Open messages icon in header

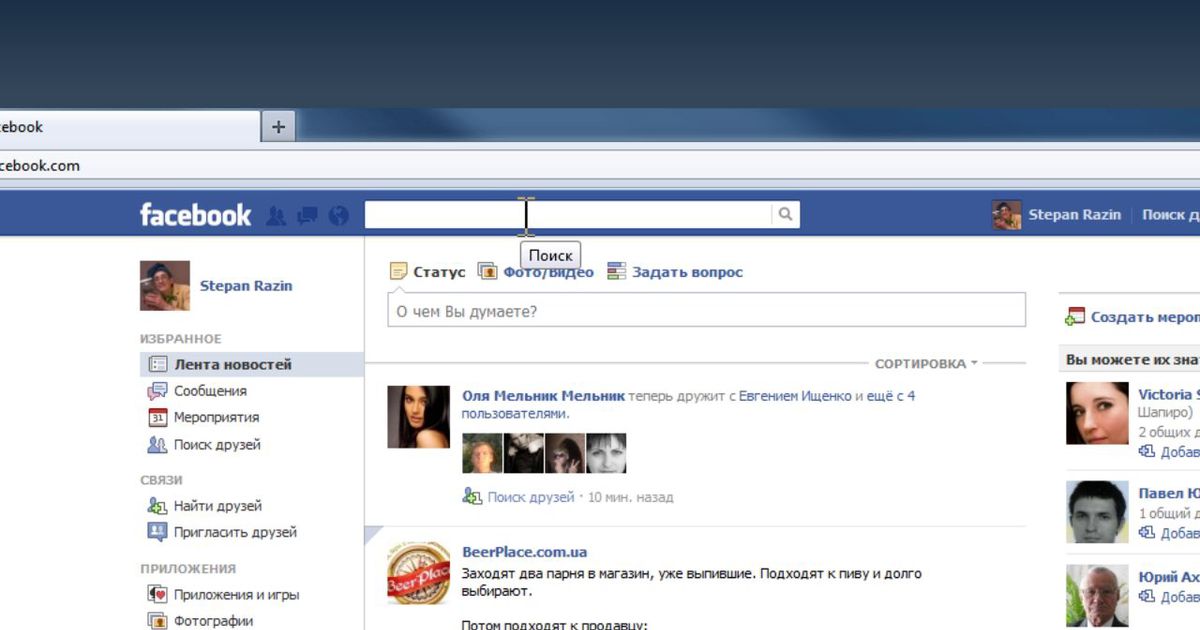pos(307,215)
